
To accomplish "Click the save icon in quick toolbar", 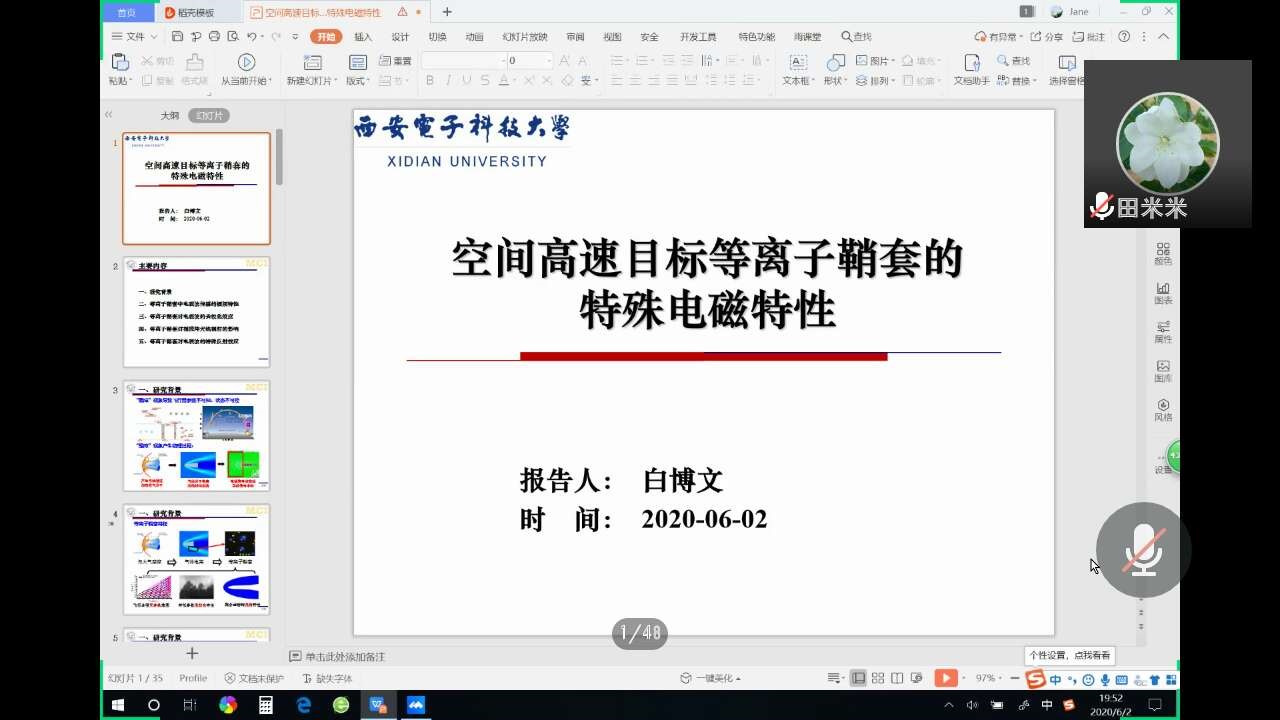I will point(178,37).
